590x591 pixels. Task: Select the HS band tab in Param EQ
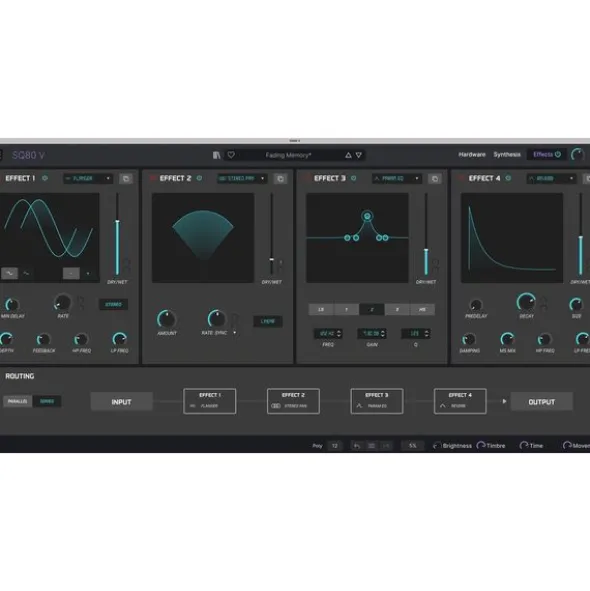(x=422, y=310)
